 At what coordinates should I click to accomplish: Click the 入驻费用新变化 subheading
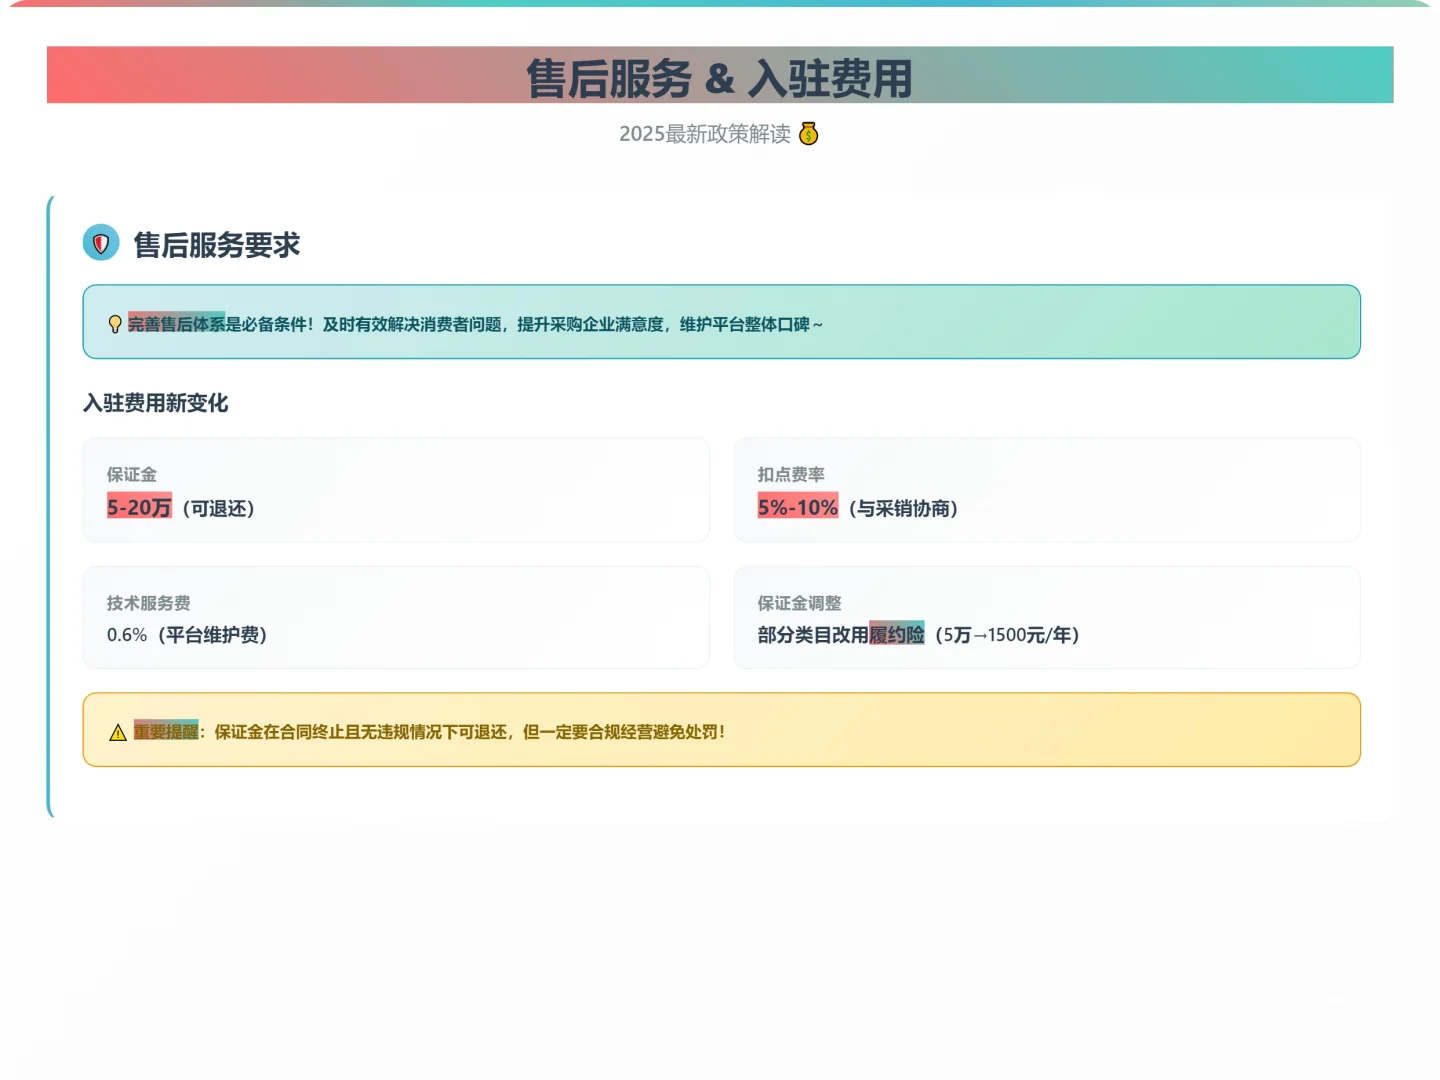point(156,403)
